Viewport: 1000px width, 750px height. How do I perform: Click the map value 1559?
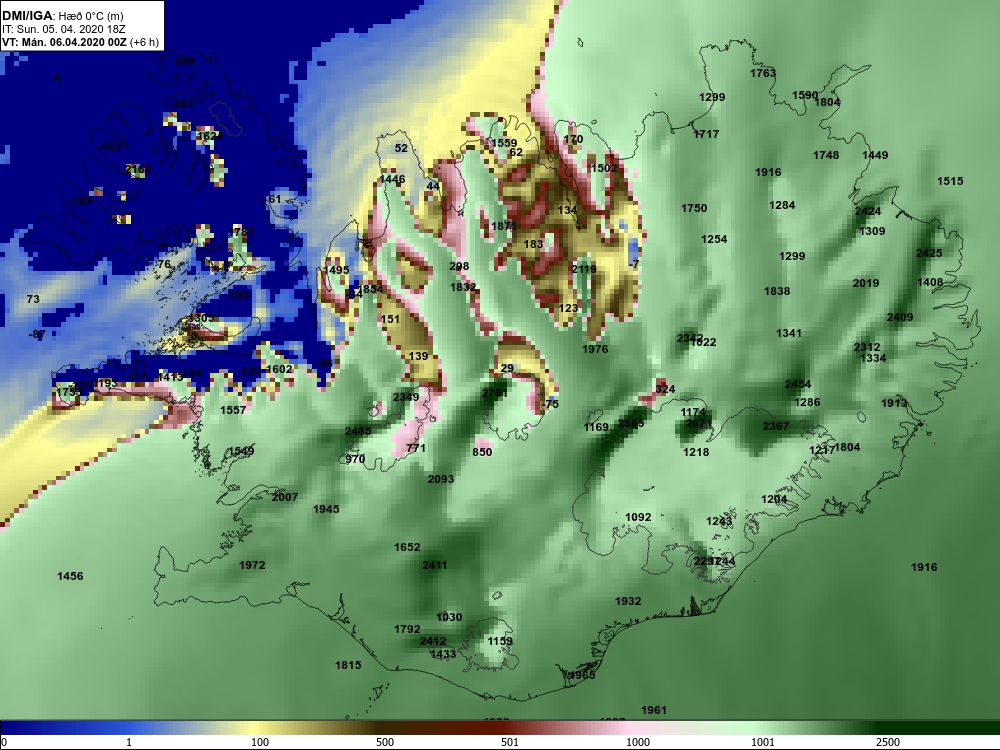[x=504, y=143]
